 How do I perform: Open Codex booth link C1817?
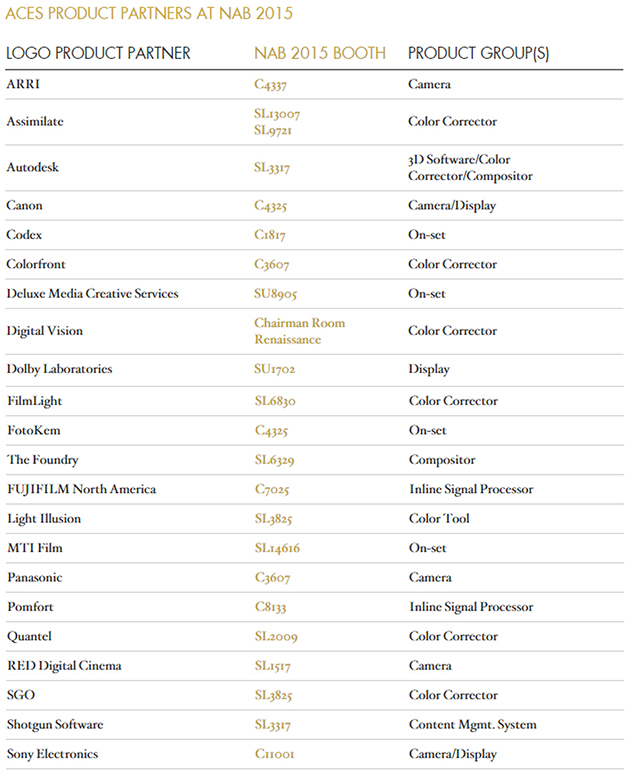[272, 235]
